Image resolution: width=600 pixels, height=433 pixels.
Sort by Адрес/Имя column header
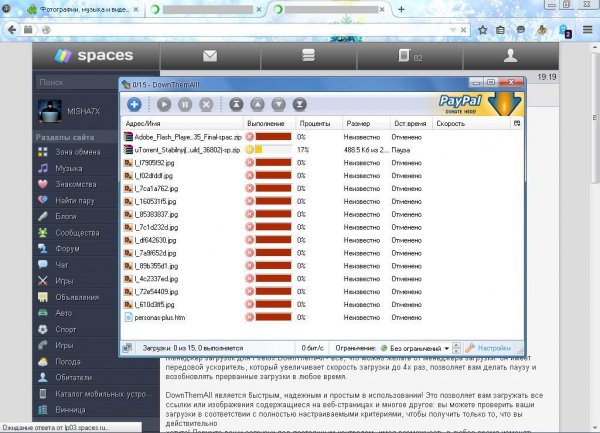183,124
